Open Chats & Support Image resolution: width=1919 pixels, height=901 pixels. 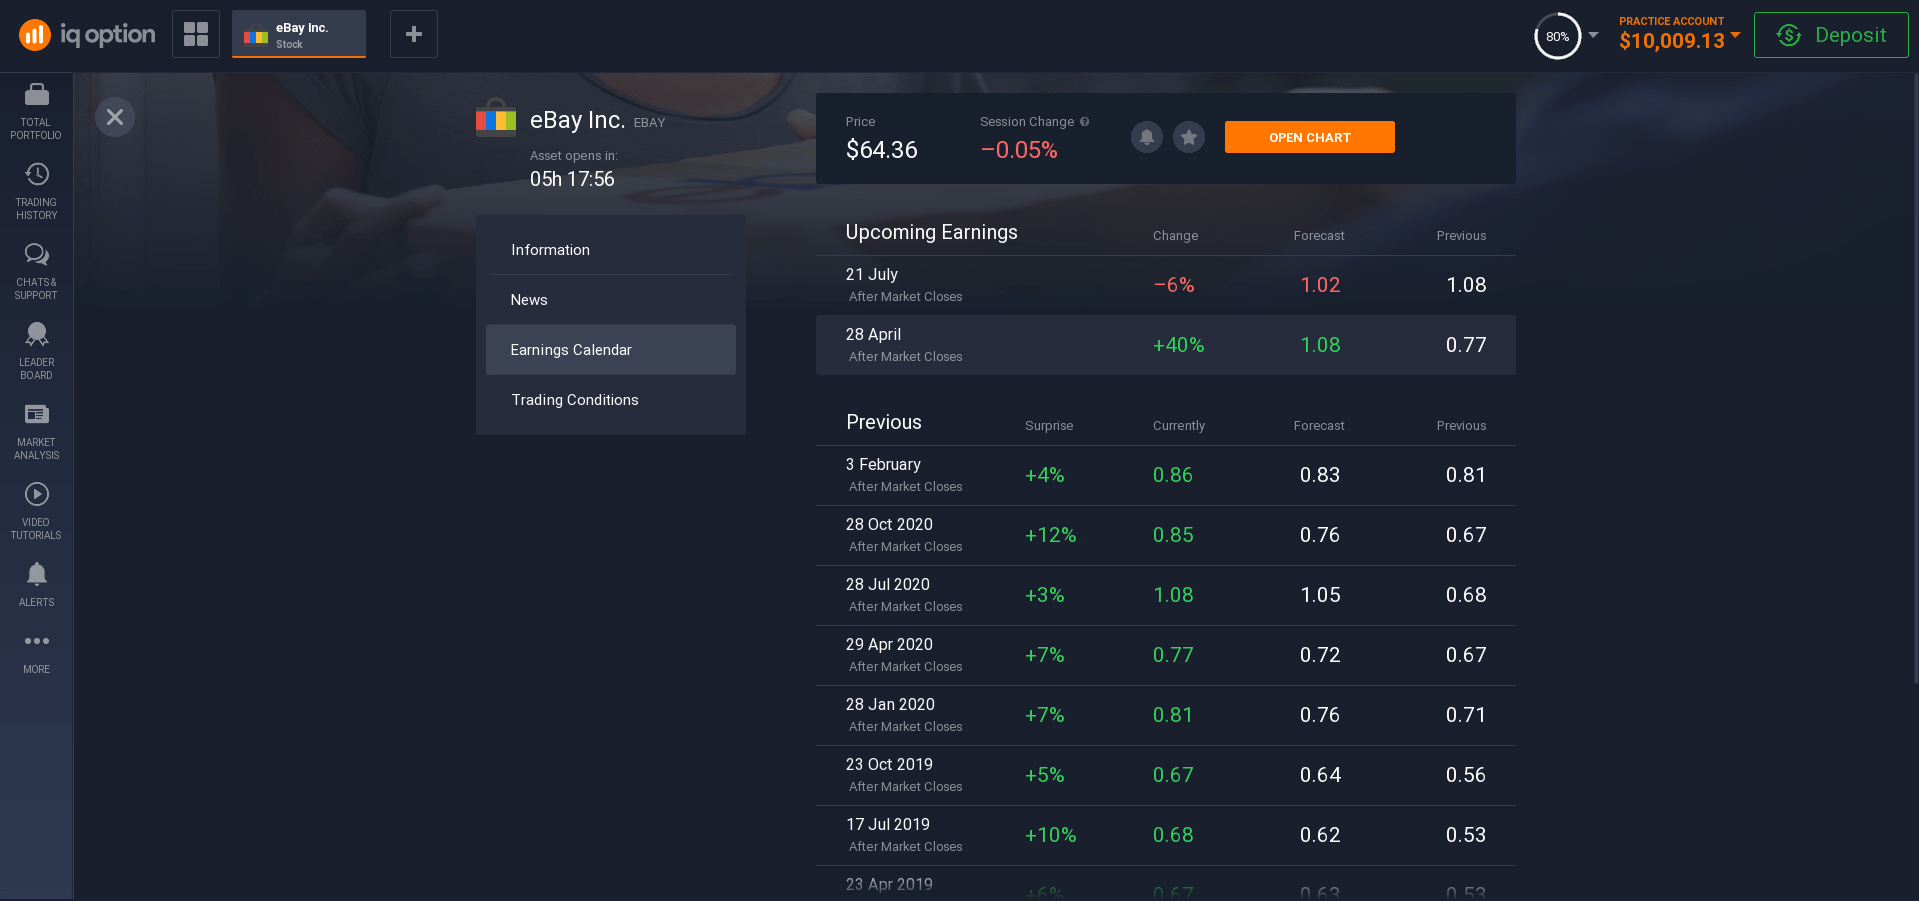click(36, 271)
